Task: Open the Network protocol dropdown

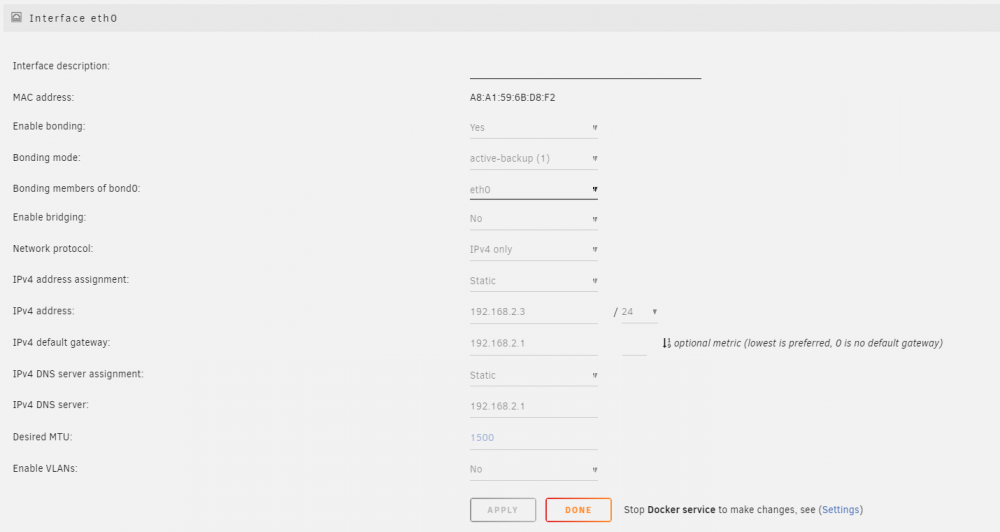Action: pos(534,249)
